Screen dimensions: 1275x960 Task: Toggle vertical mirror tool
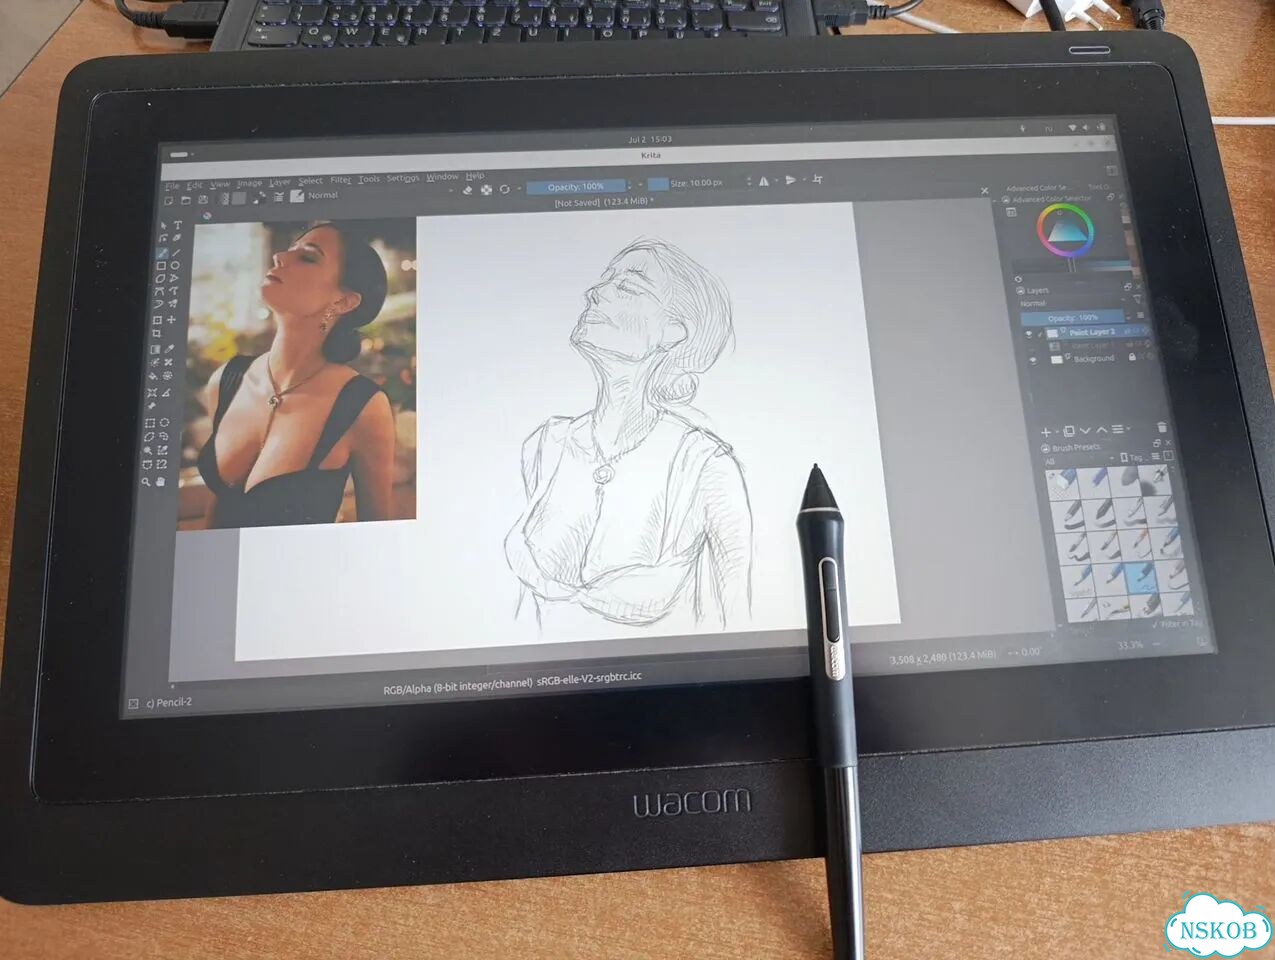(790, 180)
